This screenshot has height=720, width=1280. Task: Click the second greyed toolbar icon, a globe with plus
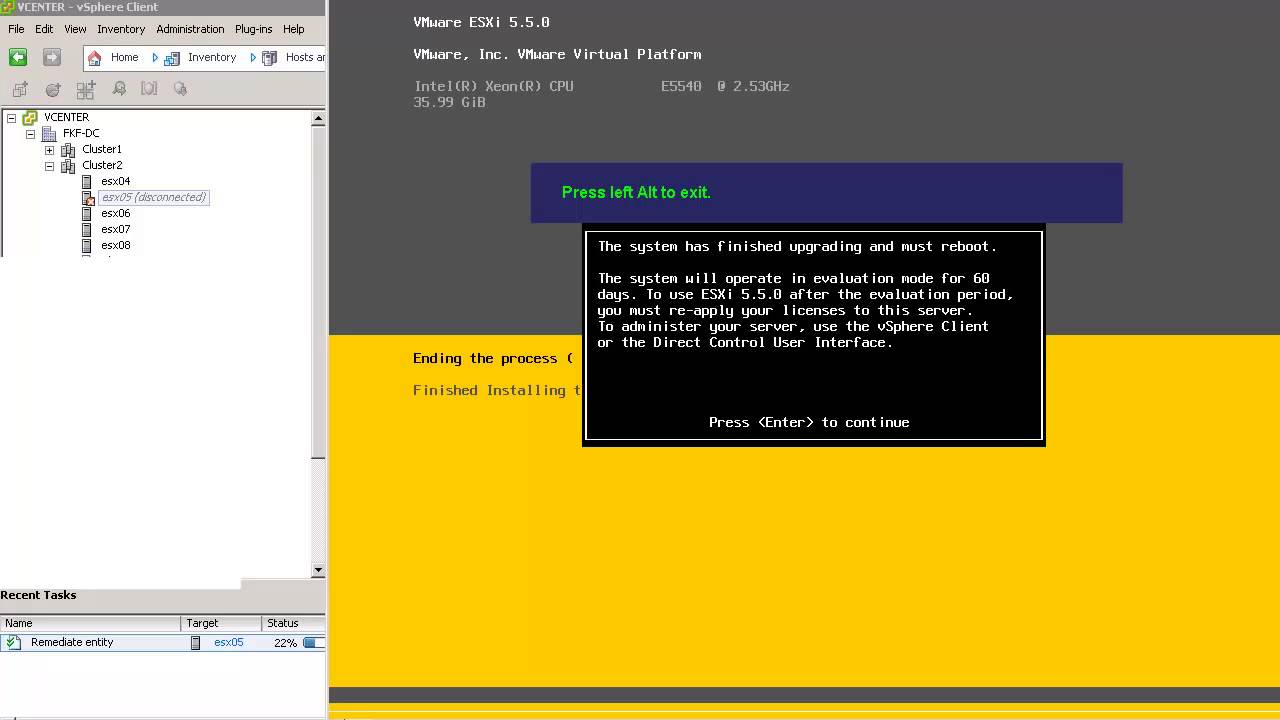53,89
